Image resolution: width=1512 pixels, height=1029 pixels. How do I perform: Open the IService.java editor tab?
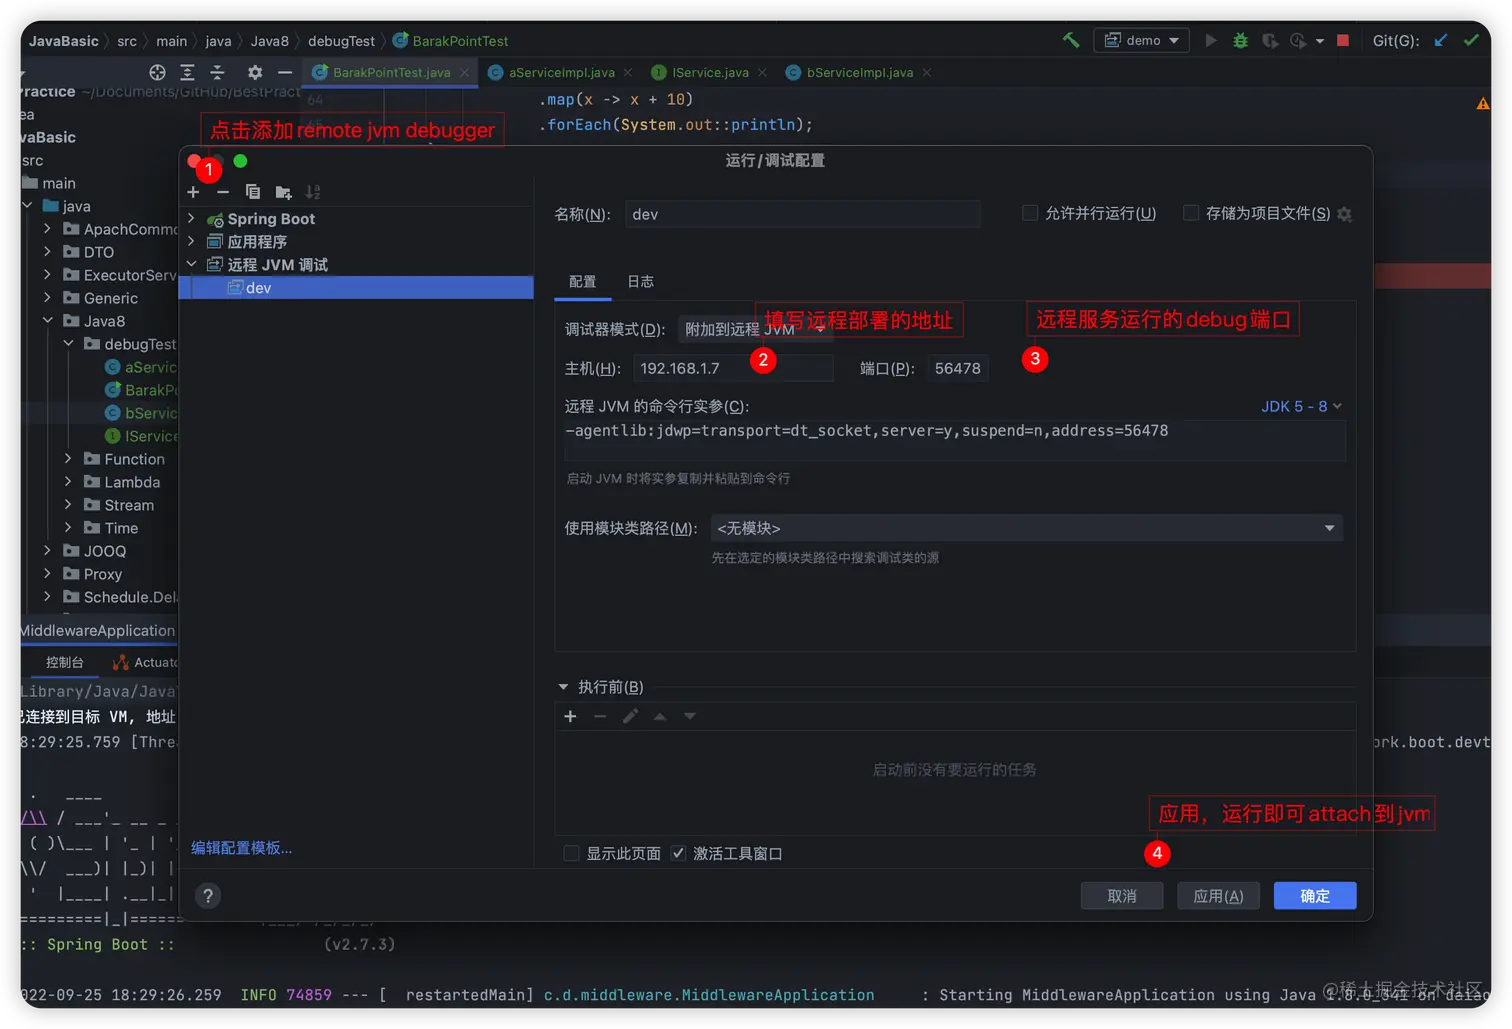(x=710, y=73)
